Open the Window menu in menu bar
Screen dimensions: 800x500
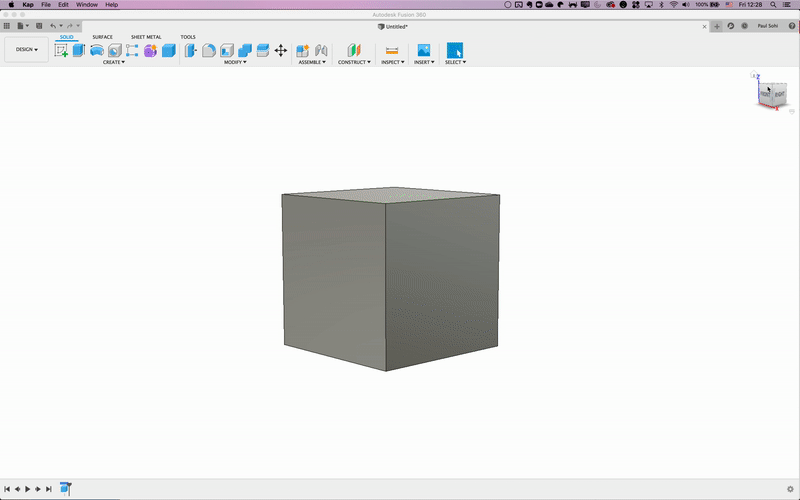tap(87, 5)
